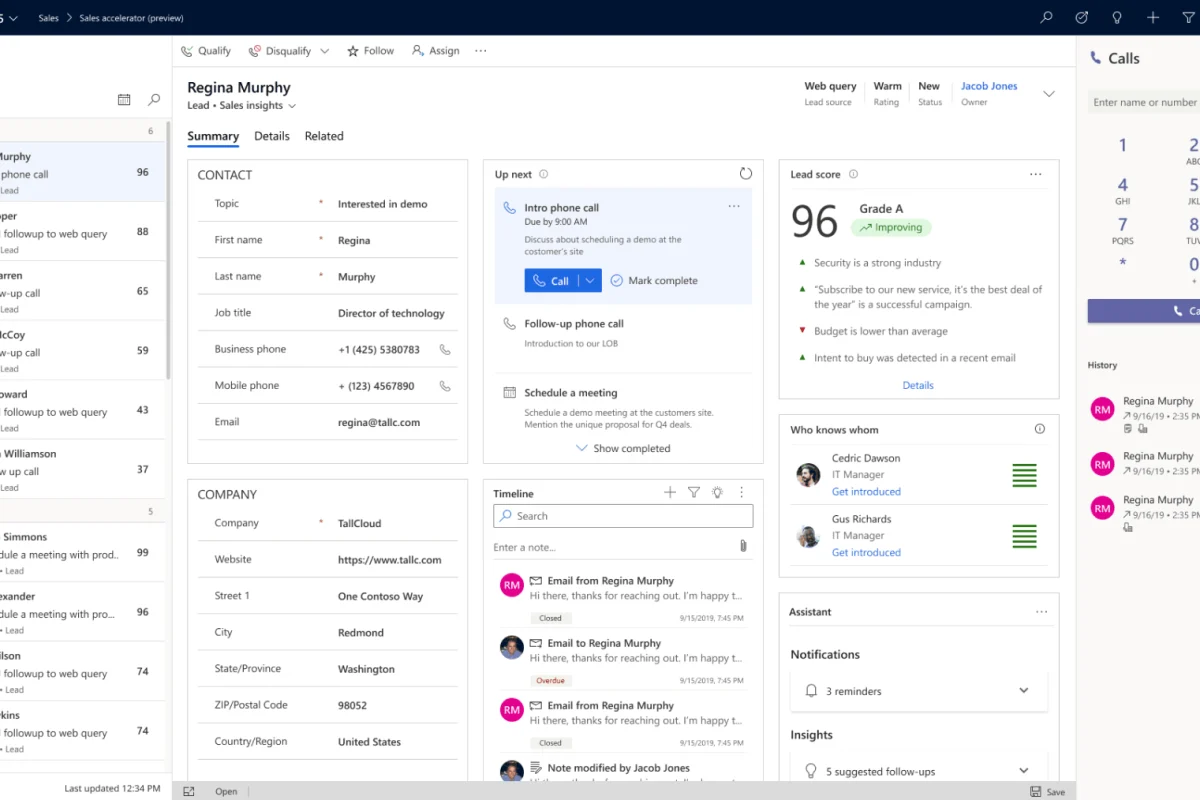Expand the 5 suggested follow-ups insight
The height and width of the screenshot is (800, 1200).
[1023, 770]
